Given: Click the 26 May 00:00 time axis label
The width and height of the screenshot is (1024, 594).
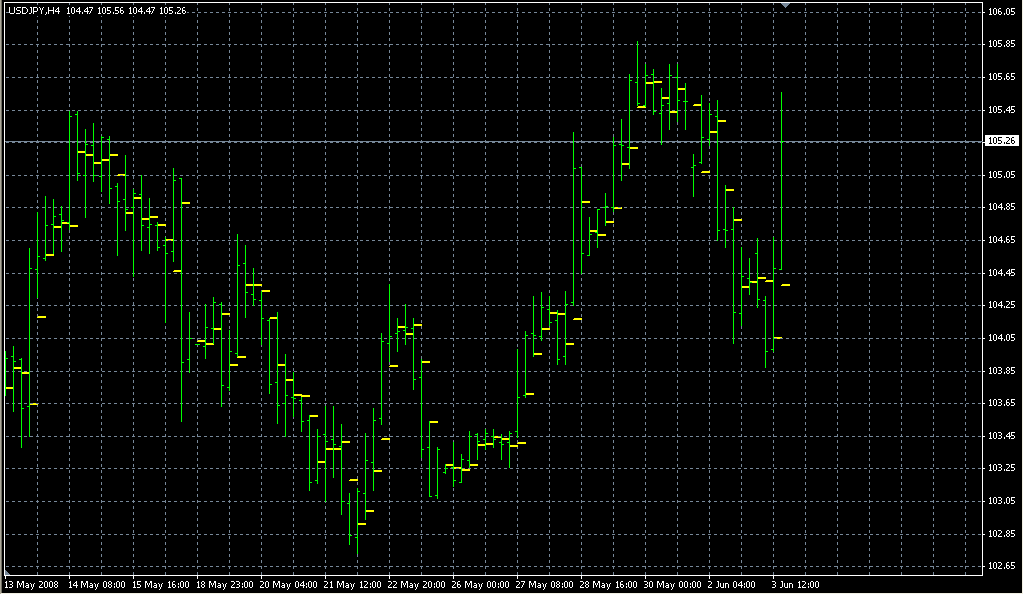Looking at the screenshot, I should coord(480,584).
